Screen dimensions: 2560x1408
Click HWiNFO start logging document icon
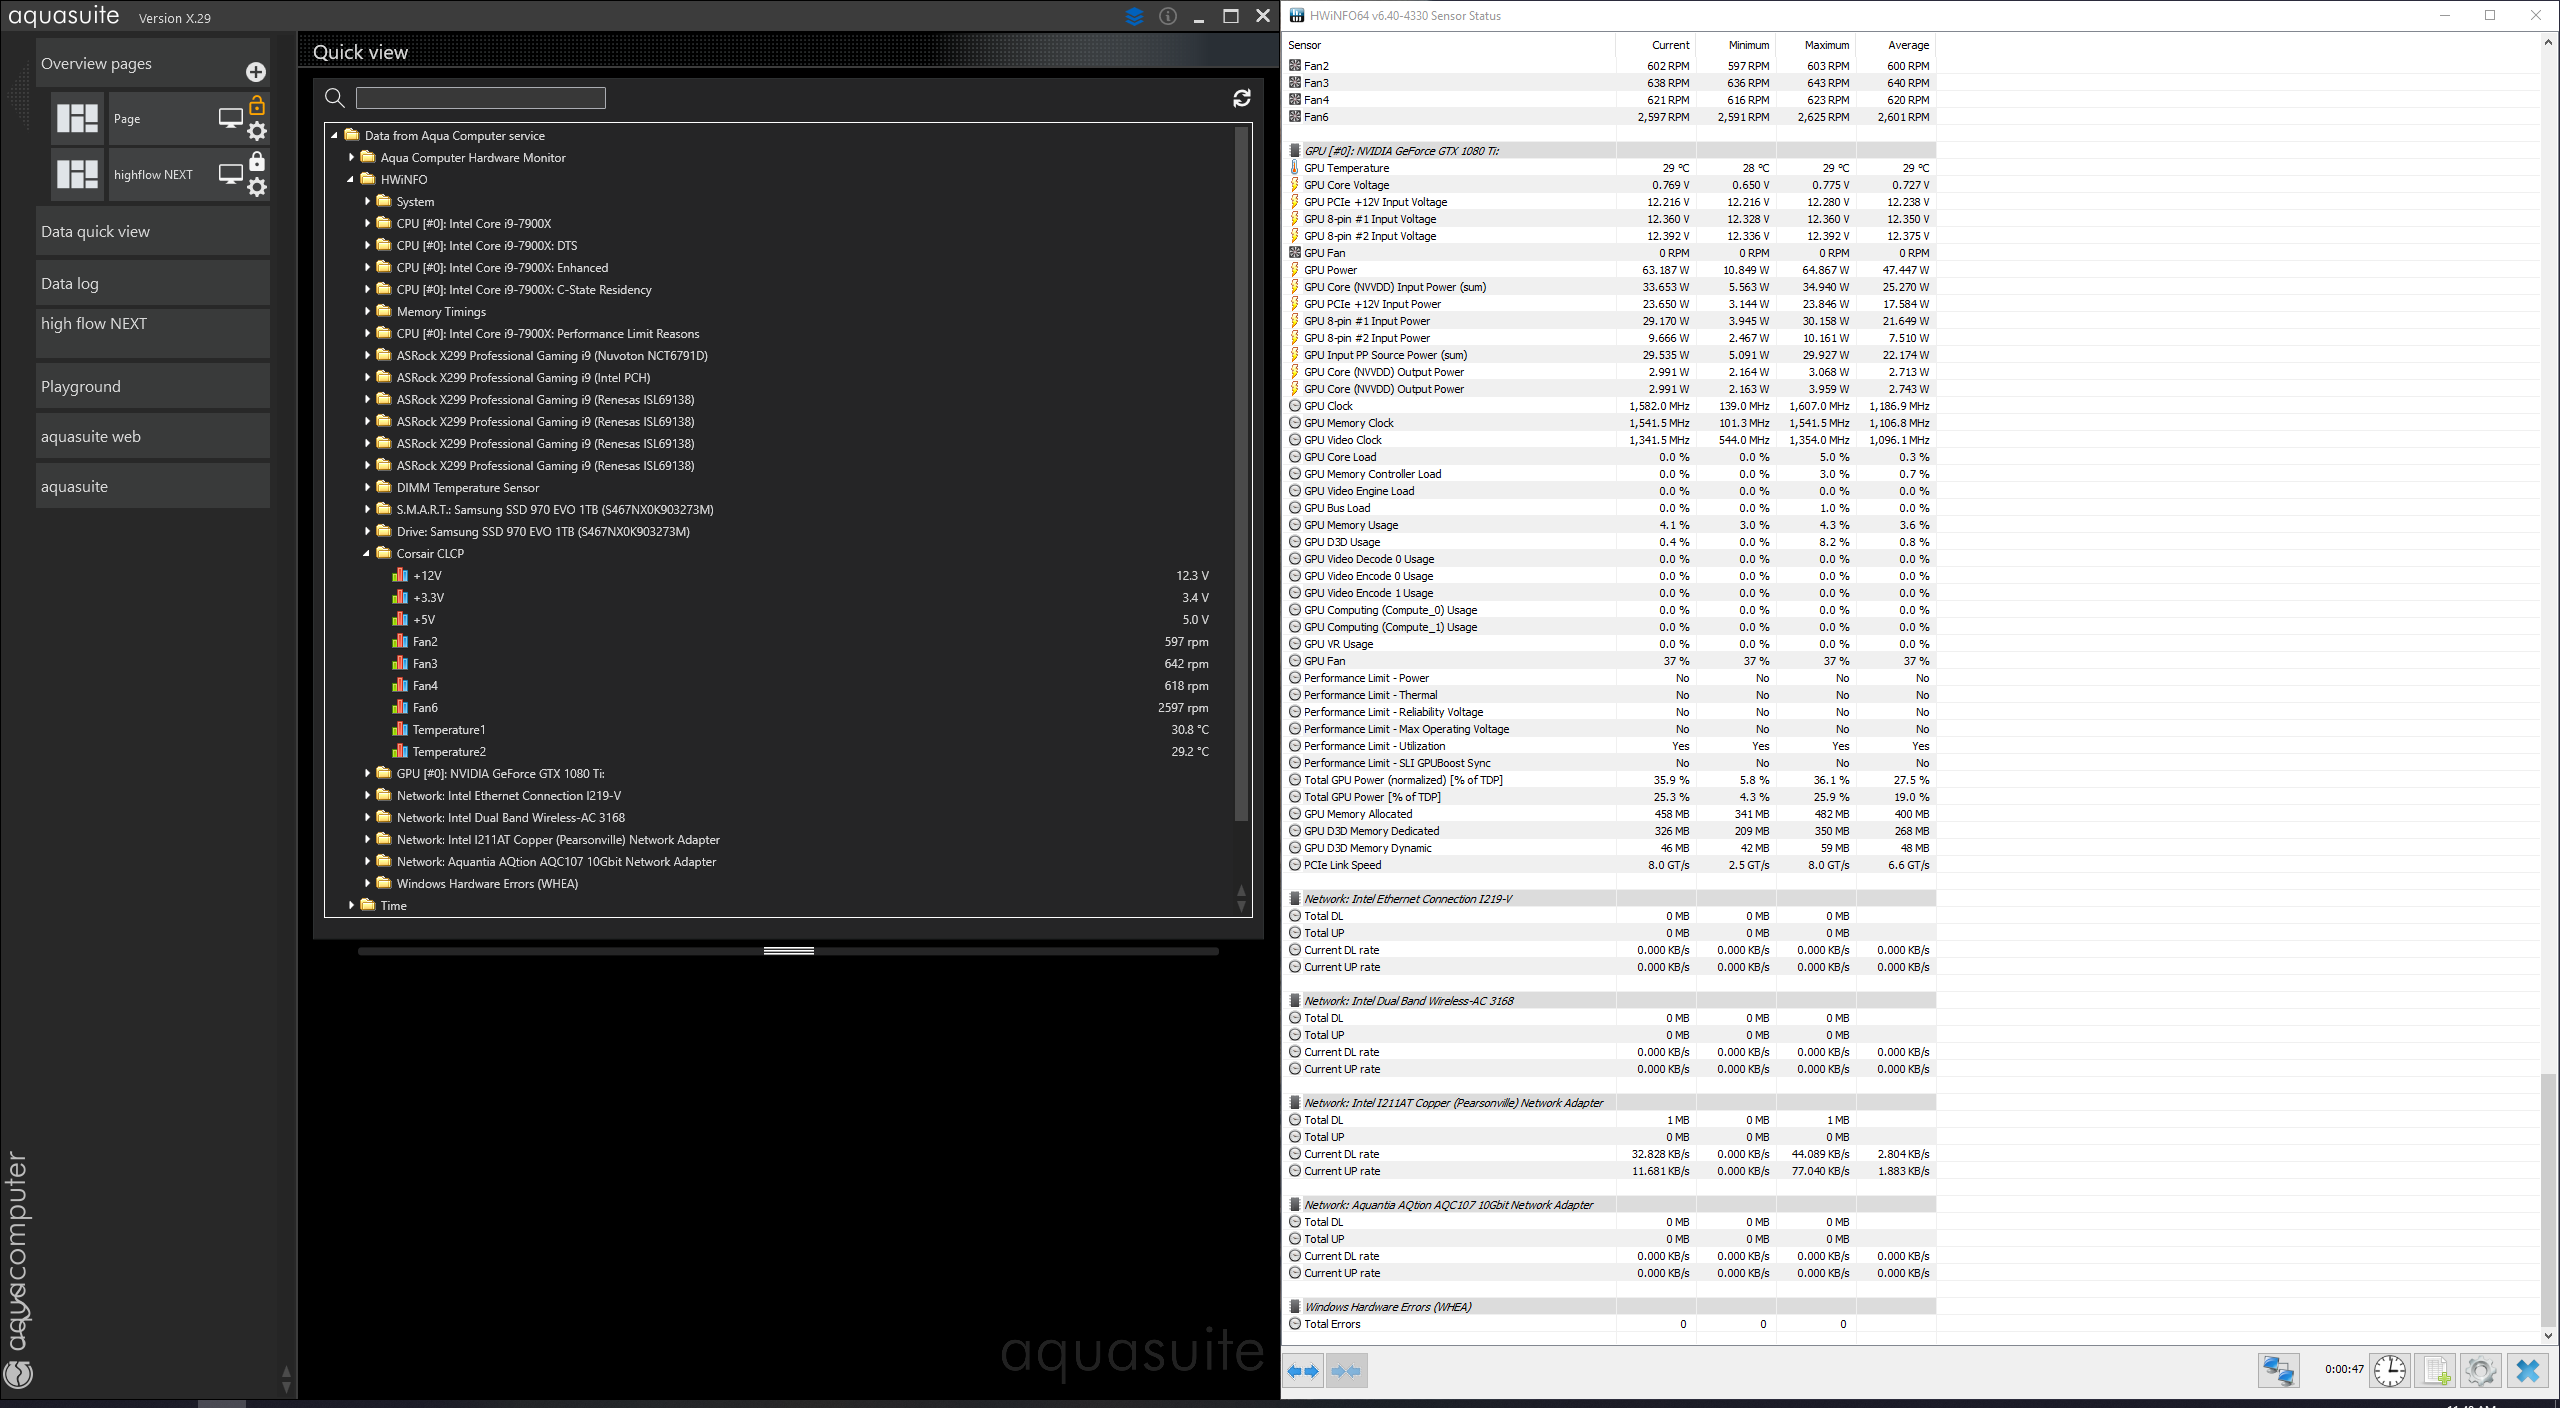click(2435, 1370)
